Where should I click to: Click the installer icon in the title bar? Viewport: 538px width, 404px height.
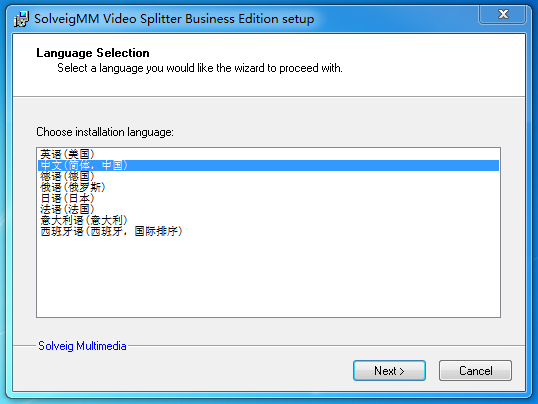[21, 19]
